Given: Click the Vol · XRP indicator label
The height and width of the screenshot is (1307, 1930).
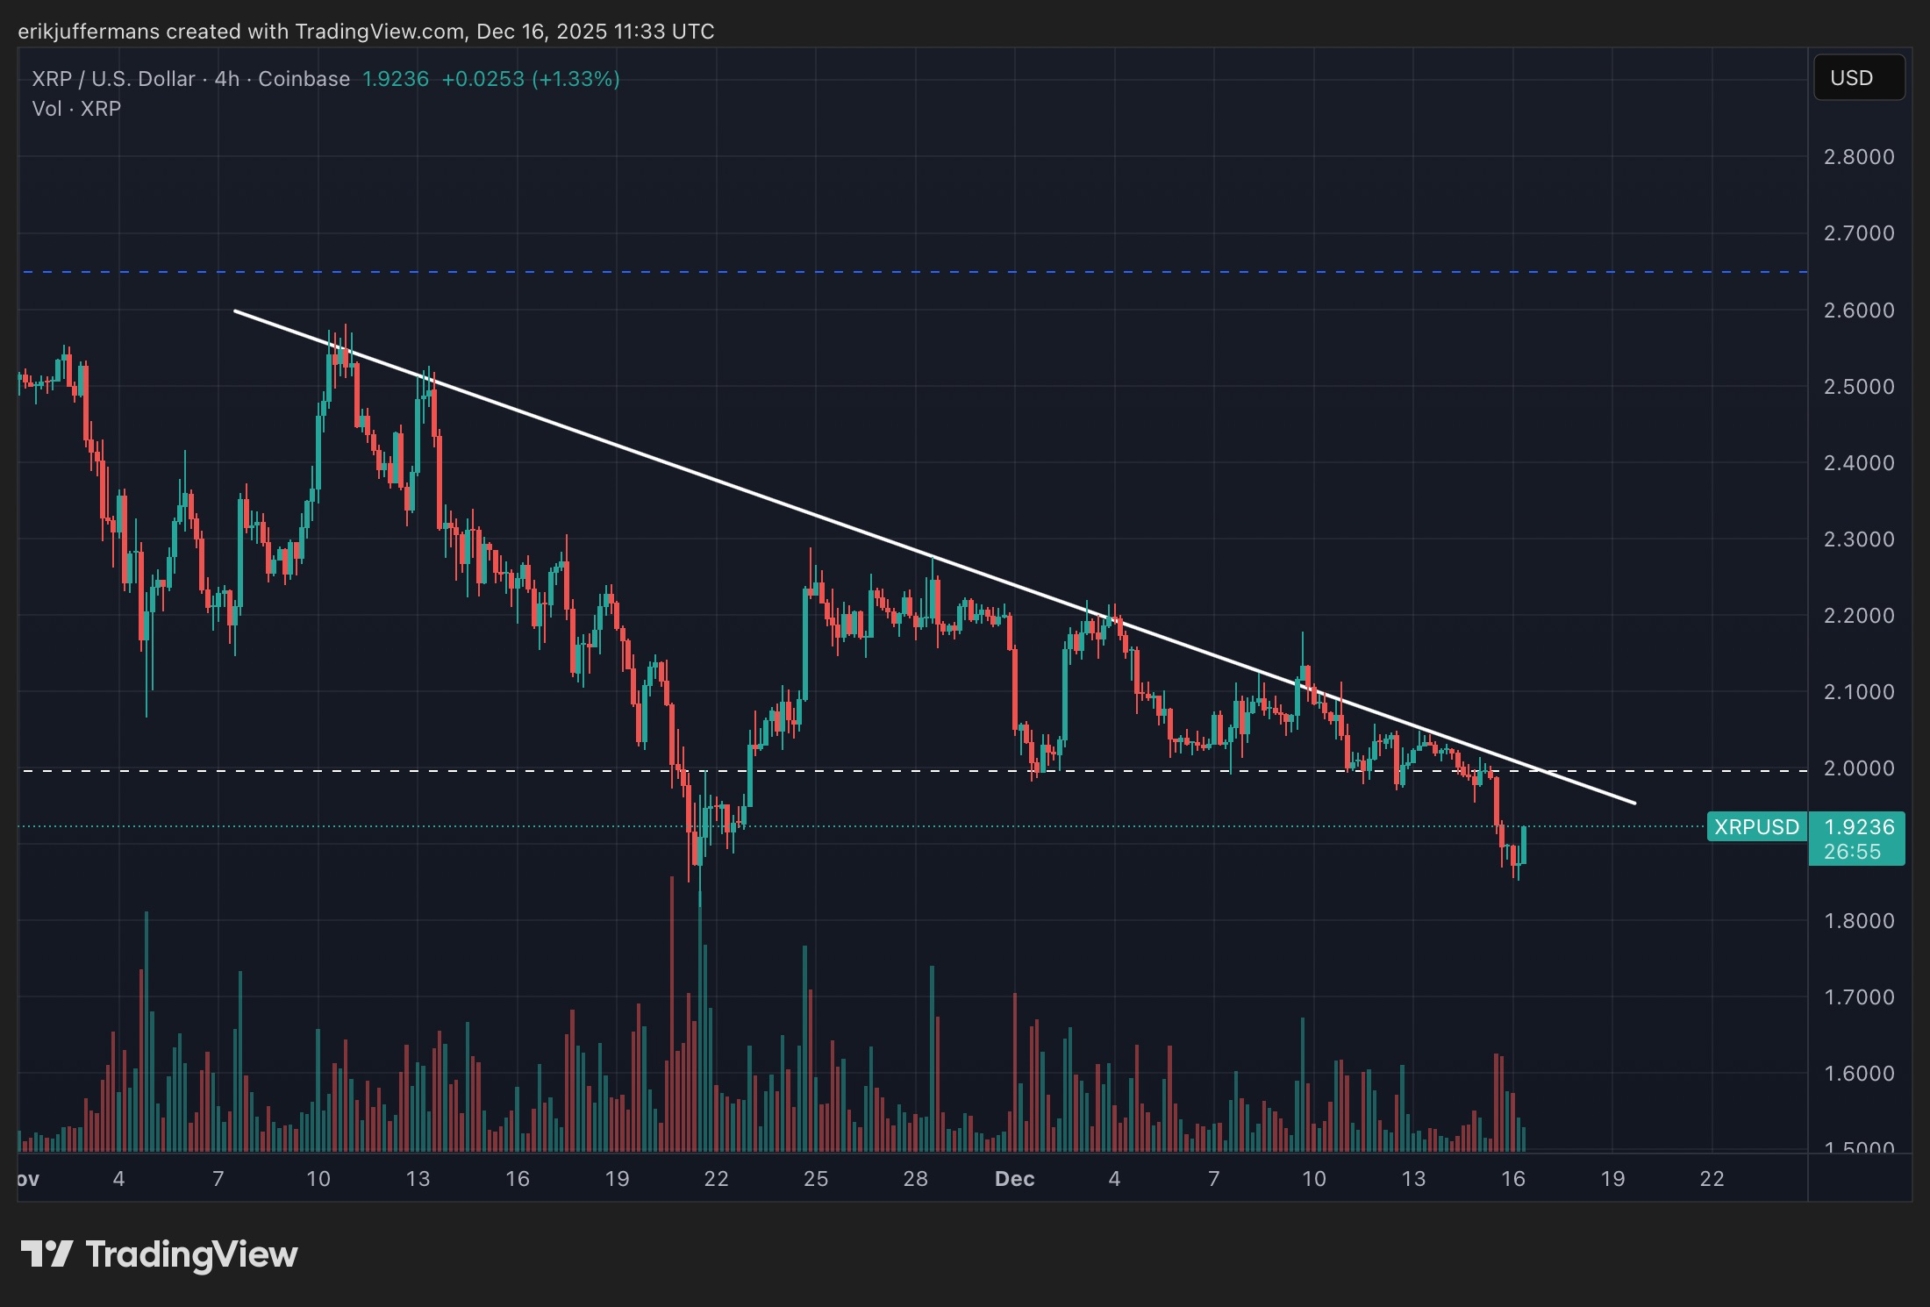Looking at the screenshot, I should pyautogui.click(x=76, y=109).
